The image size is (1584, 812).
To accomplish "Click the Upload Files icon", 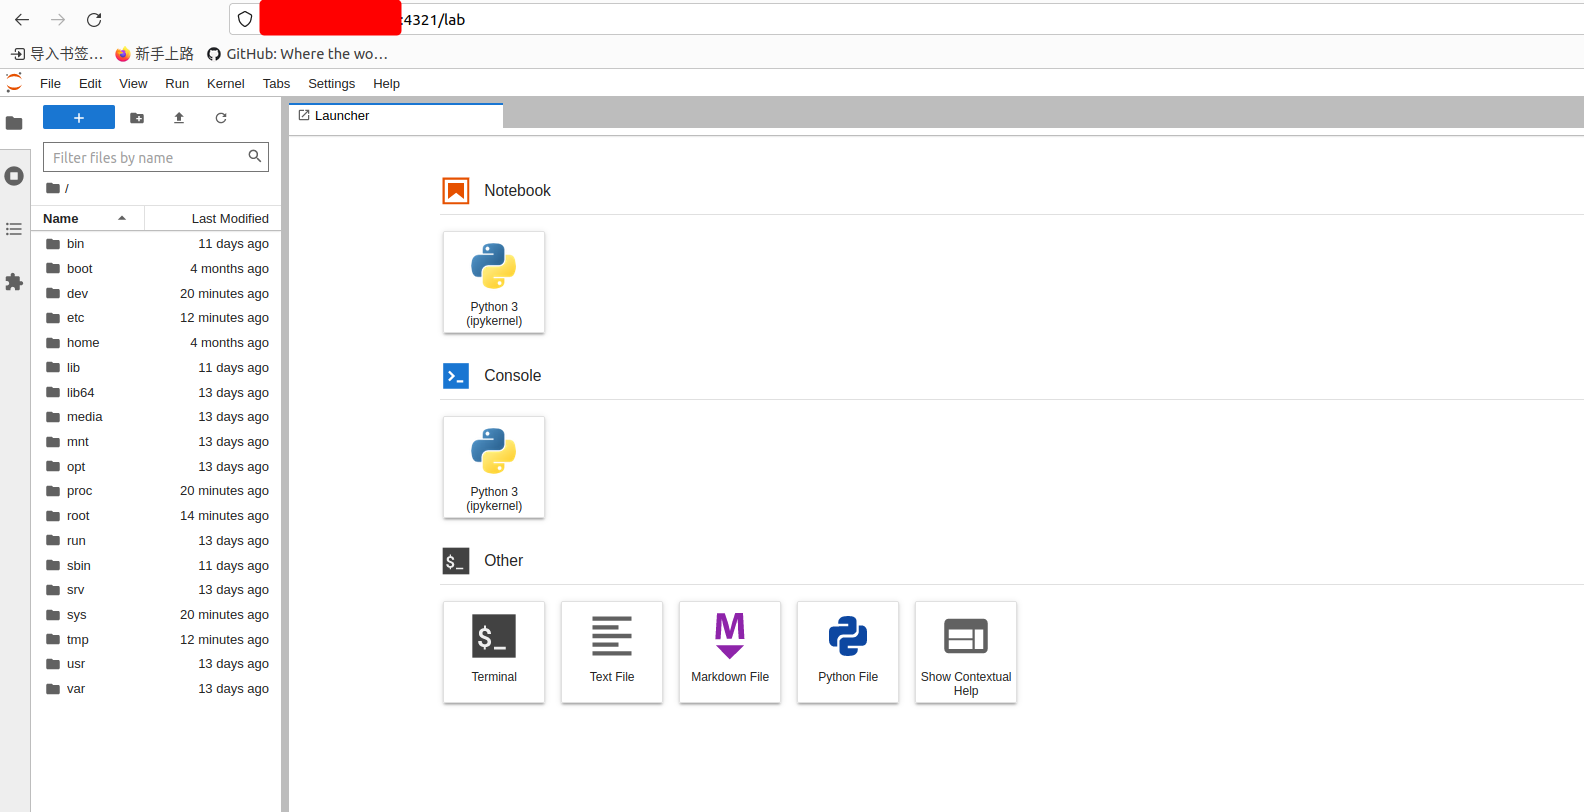I will coord(179,118).
